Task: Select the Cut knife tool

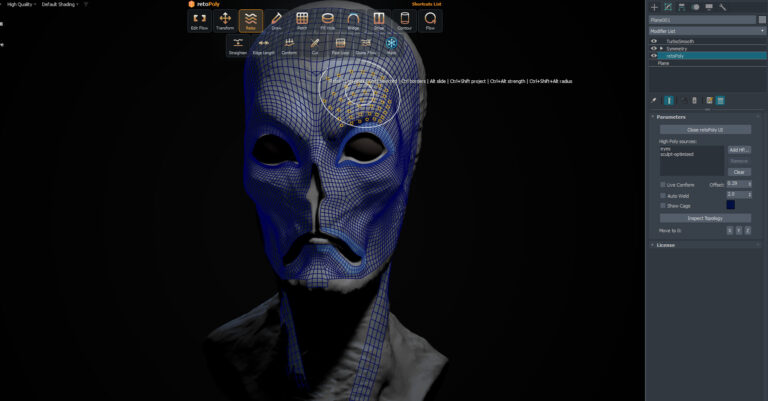Action: 315,46
